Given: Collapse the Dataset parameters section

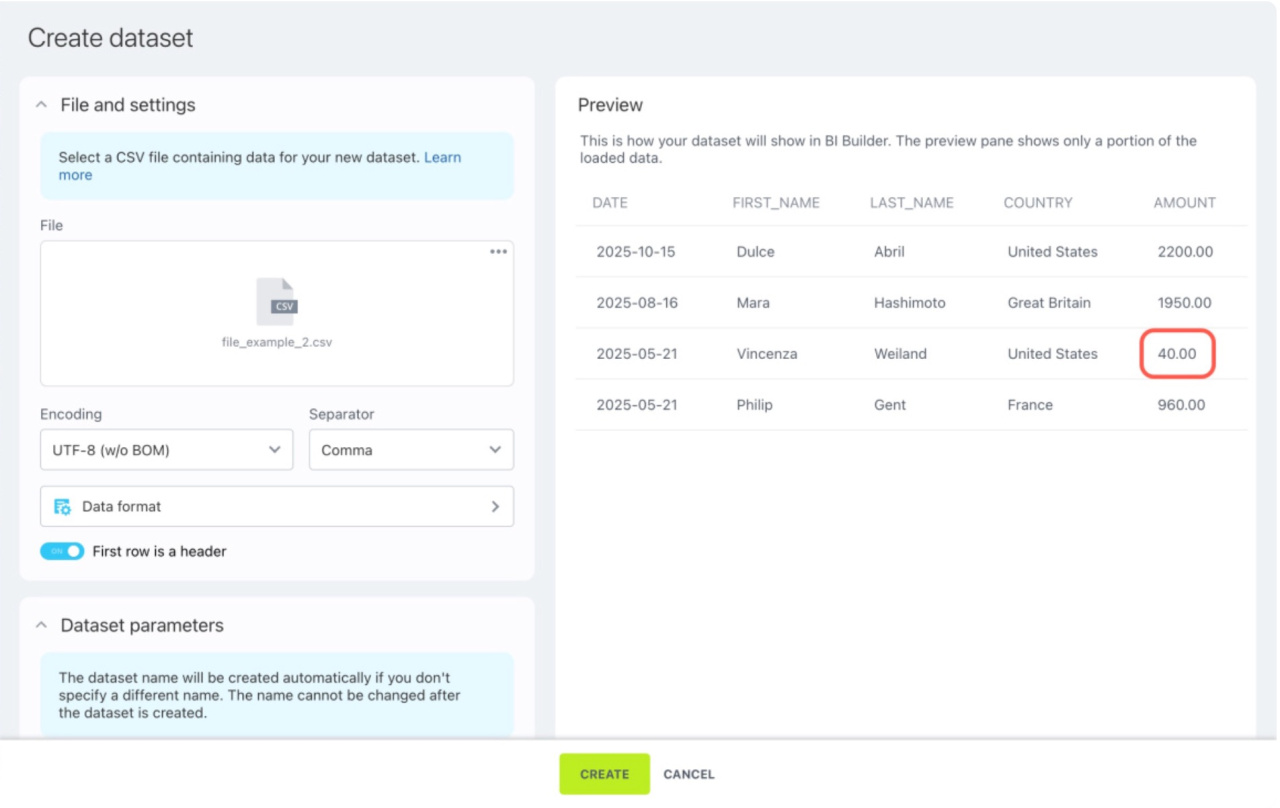Looking at the screenshot, I should 42,625.
